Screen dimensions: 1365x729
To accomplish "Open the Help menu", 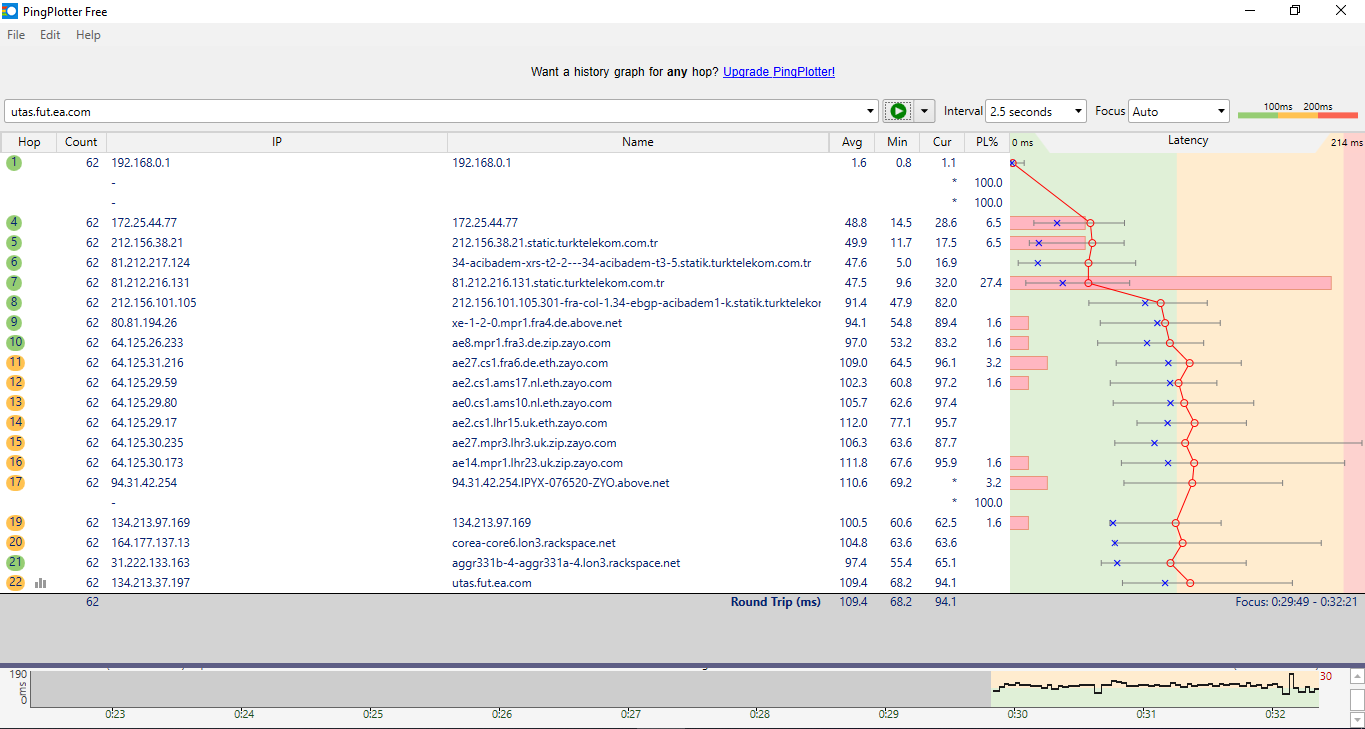I will coord(88,35).
